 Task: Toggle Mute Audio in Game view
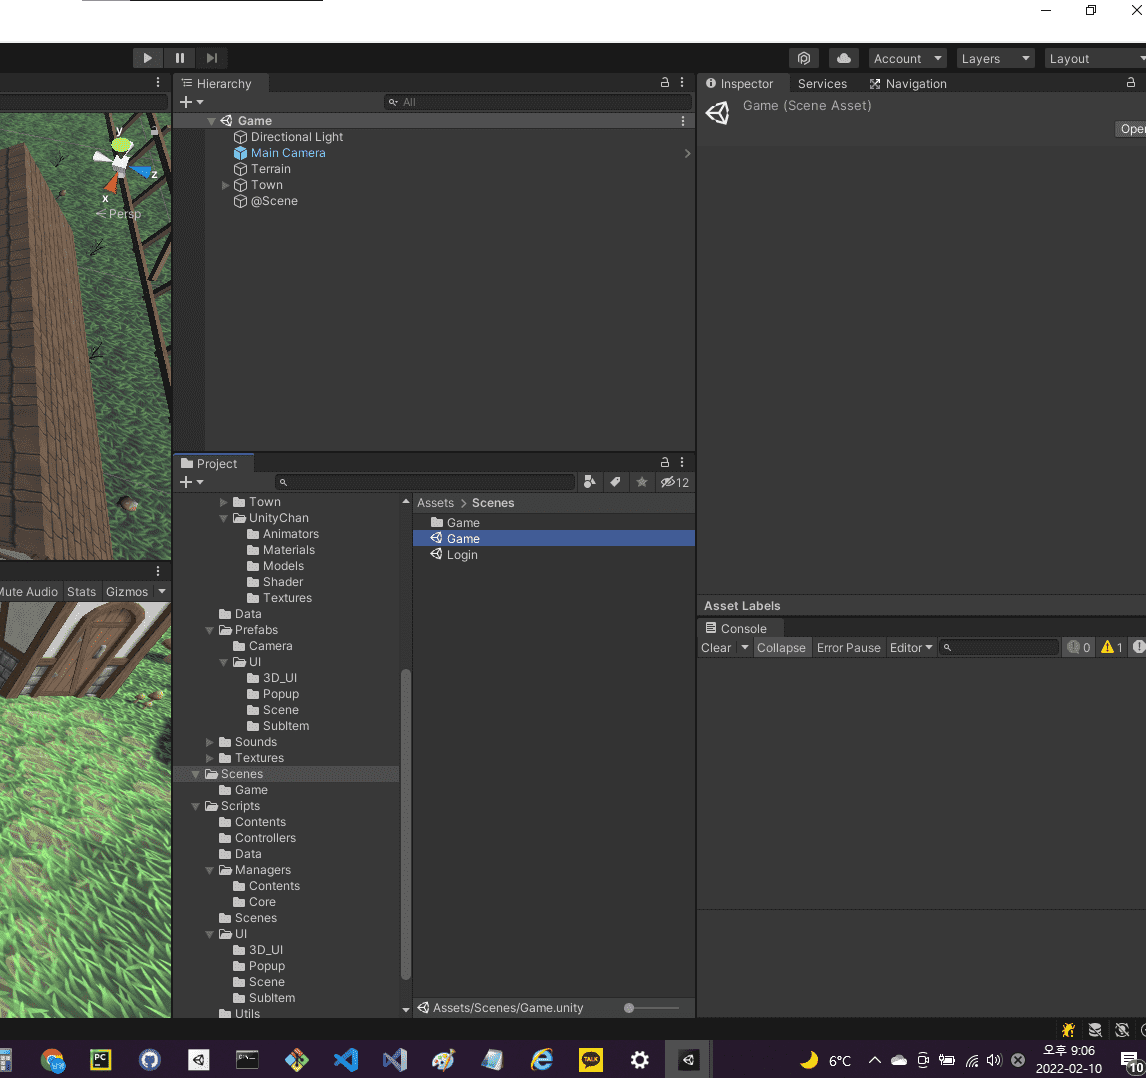pos(29,592)
